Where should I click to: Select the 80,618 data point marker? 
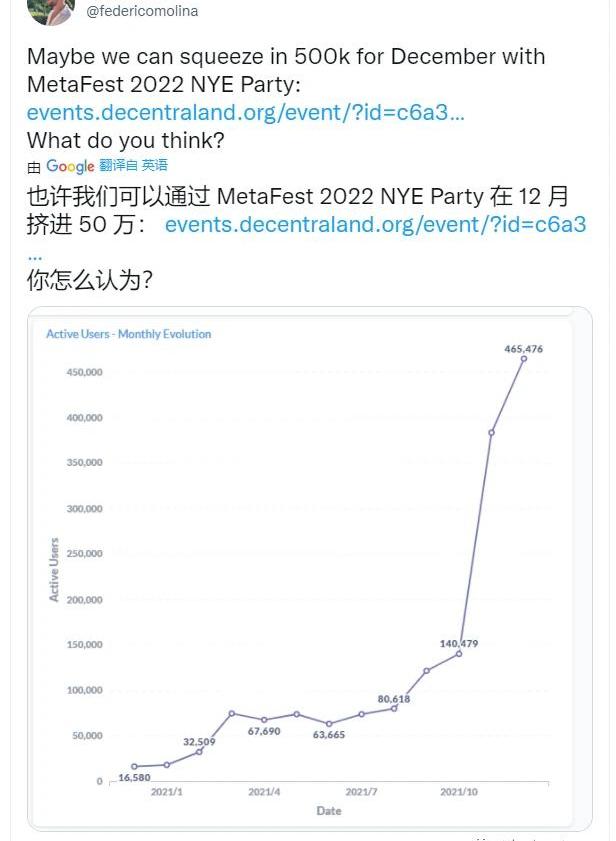click(394, 708)
